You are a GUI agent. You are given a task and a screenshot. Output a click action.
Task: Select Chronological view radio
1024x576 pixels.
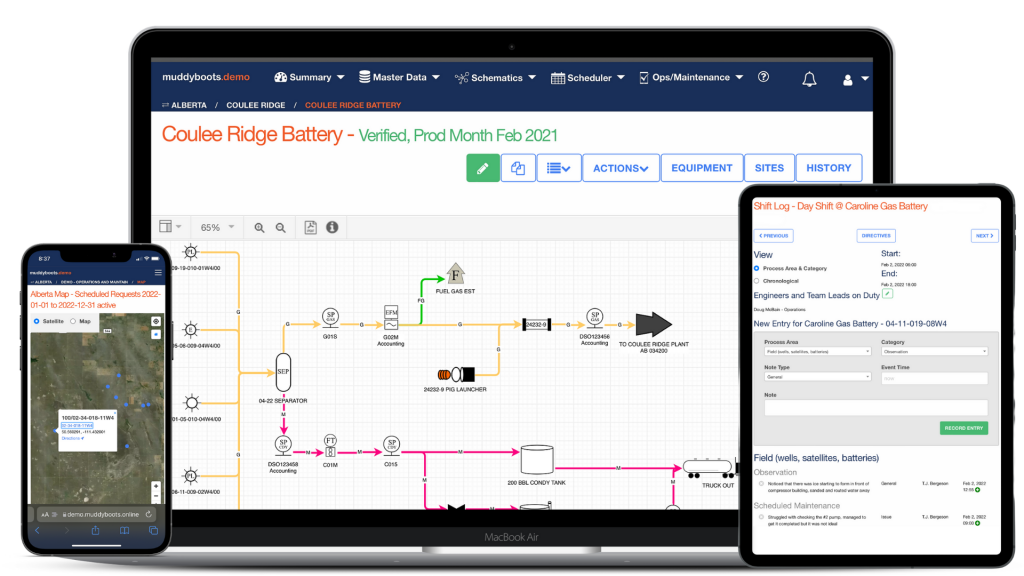(757, 281)
